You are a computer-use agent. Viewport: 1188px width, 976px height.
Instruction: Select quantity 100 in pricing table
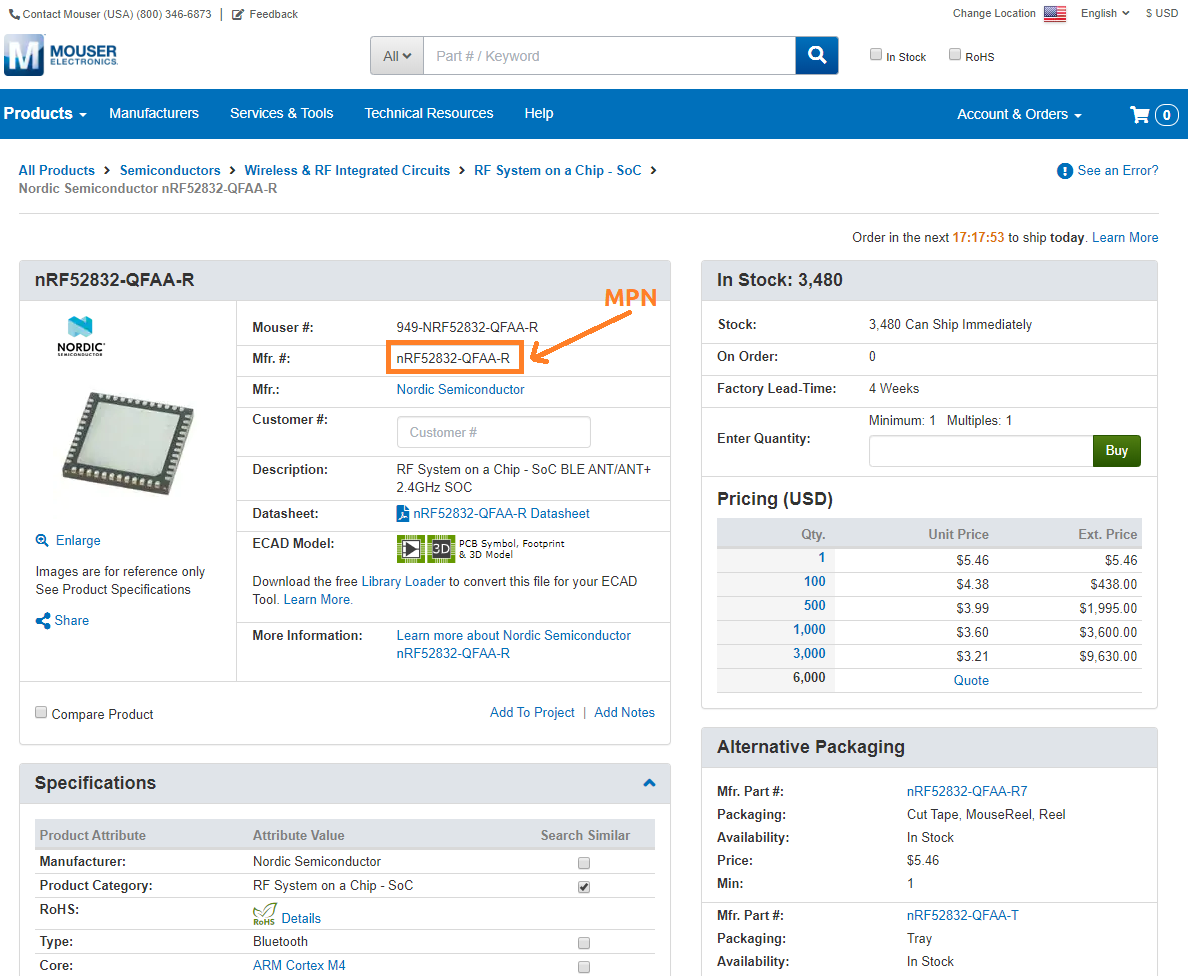(814, 582)
